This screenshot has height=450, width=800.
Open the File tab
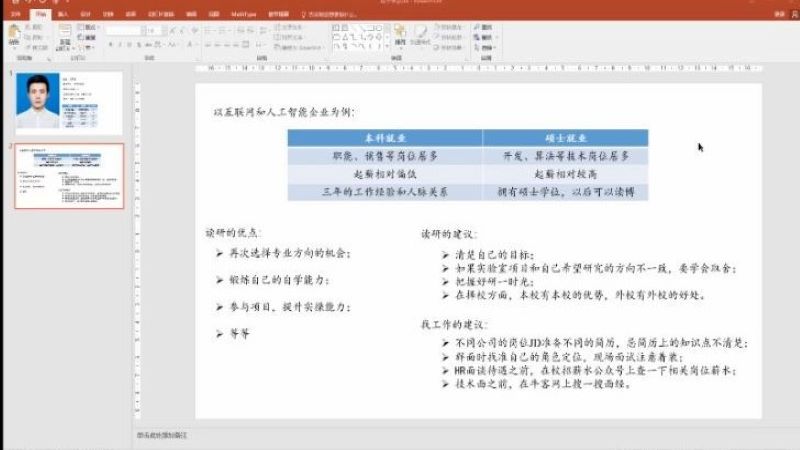[13, 16]
